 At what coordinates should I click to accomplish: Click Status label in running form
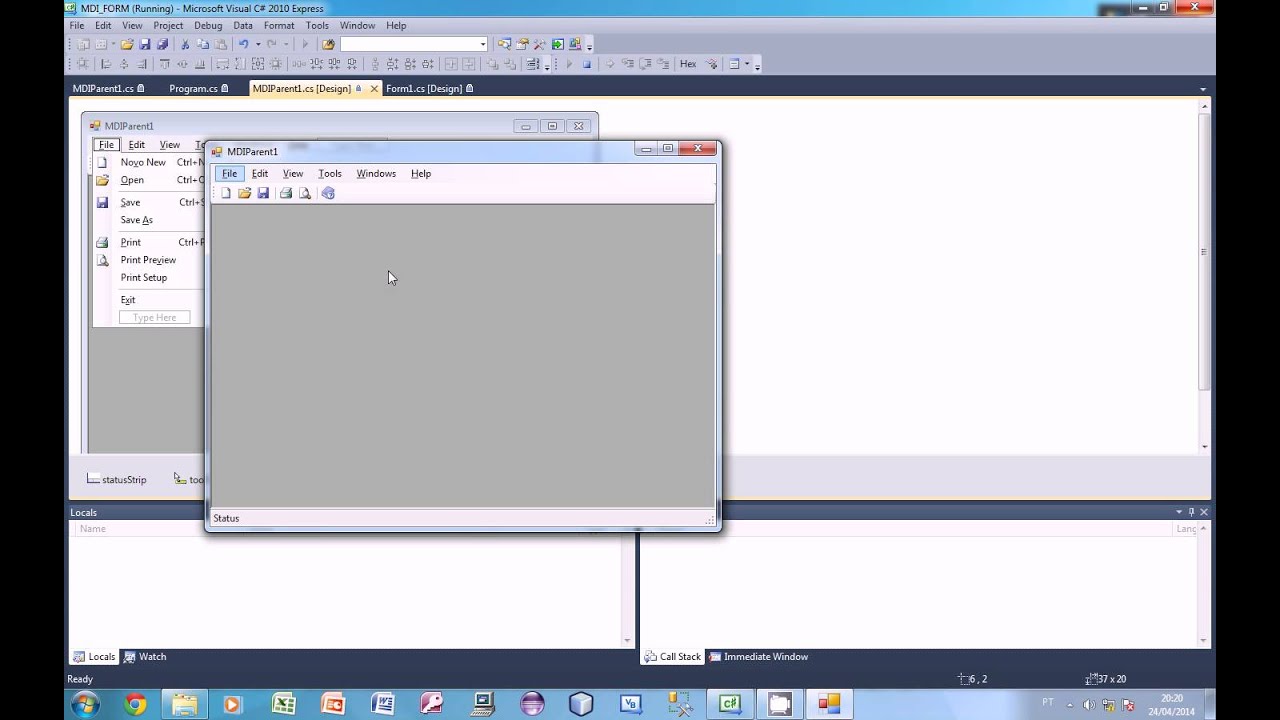pos(226,518)
